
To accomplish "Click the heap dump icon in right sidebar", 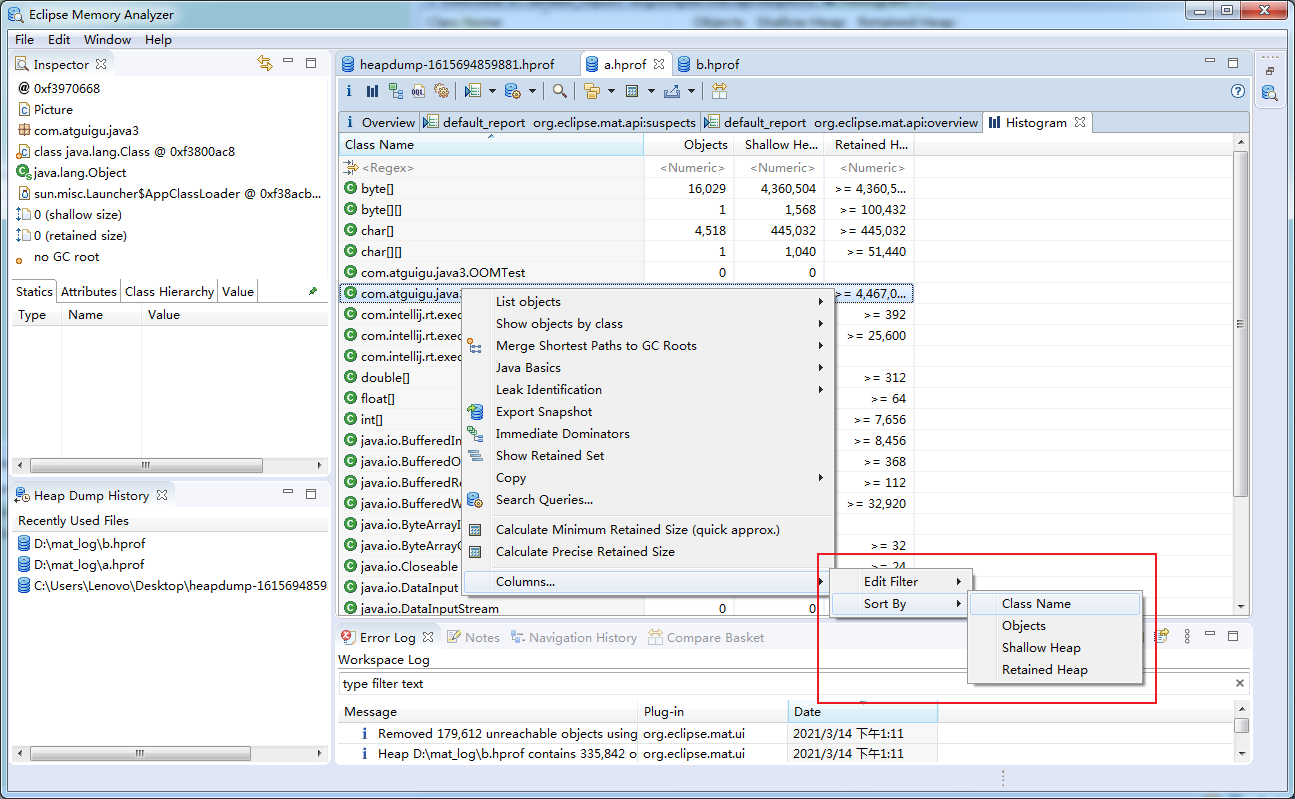I will pos(1269,93).
